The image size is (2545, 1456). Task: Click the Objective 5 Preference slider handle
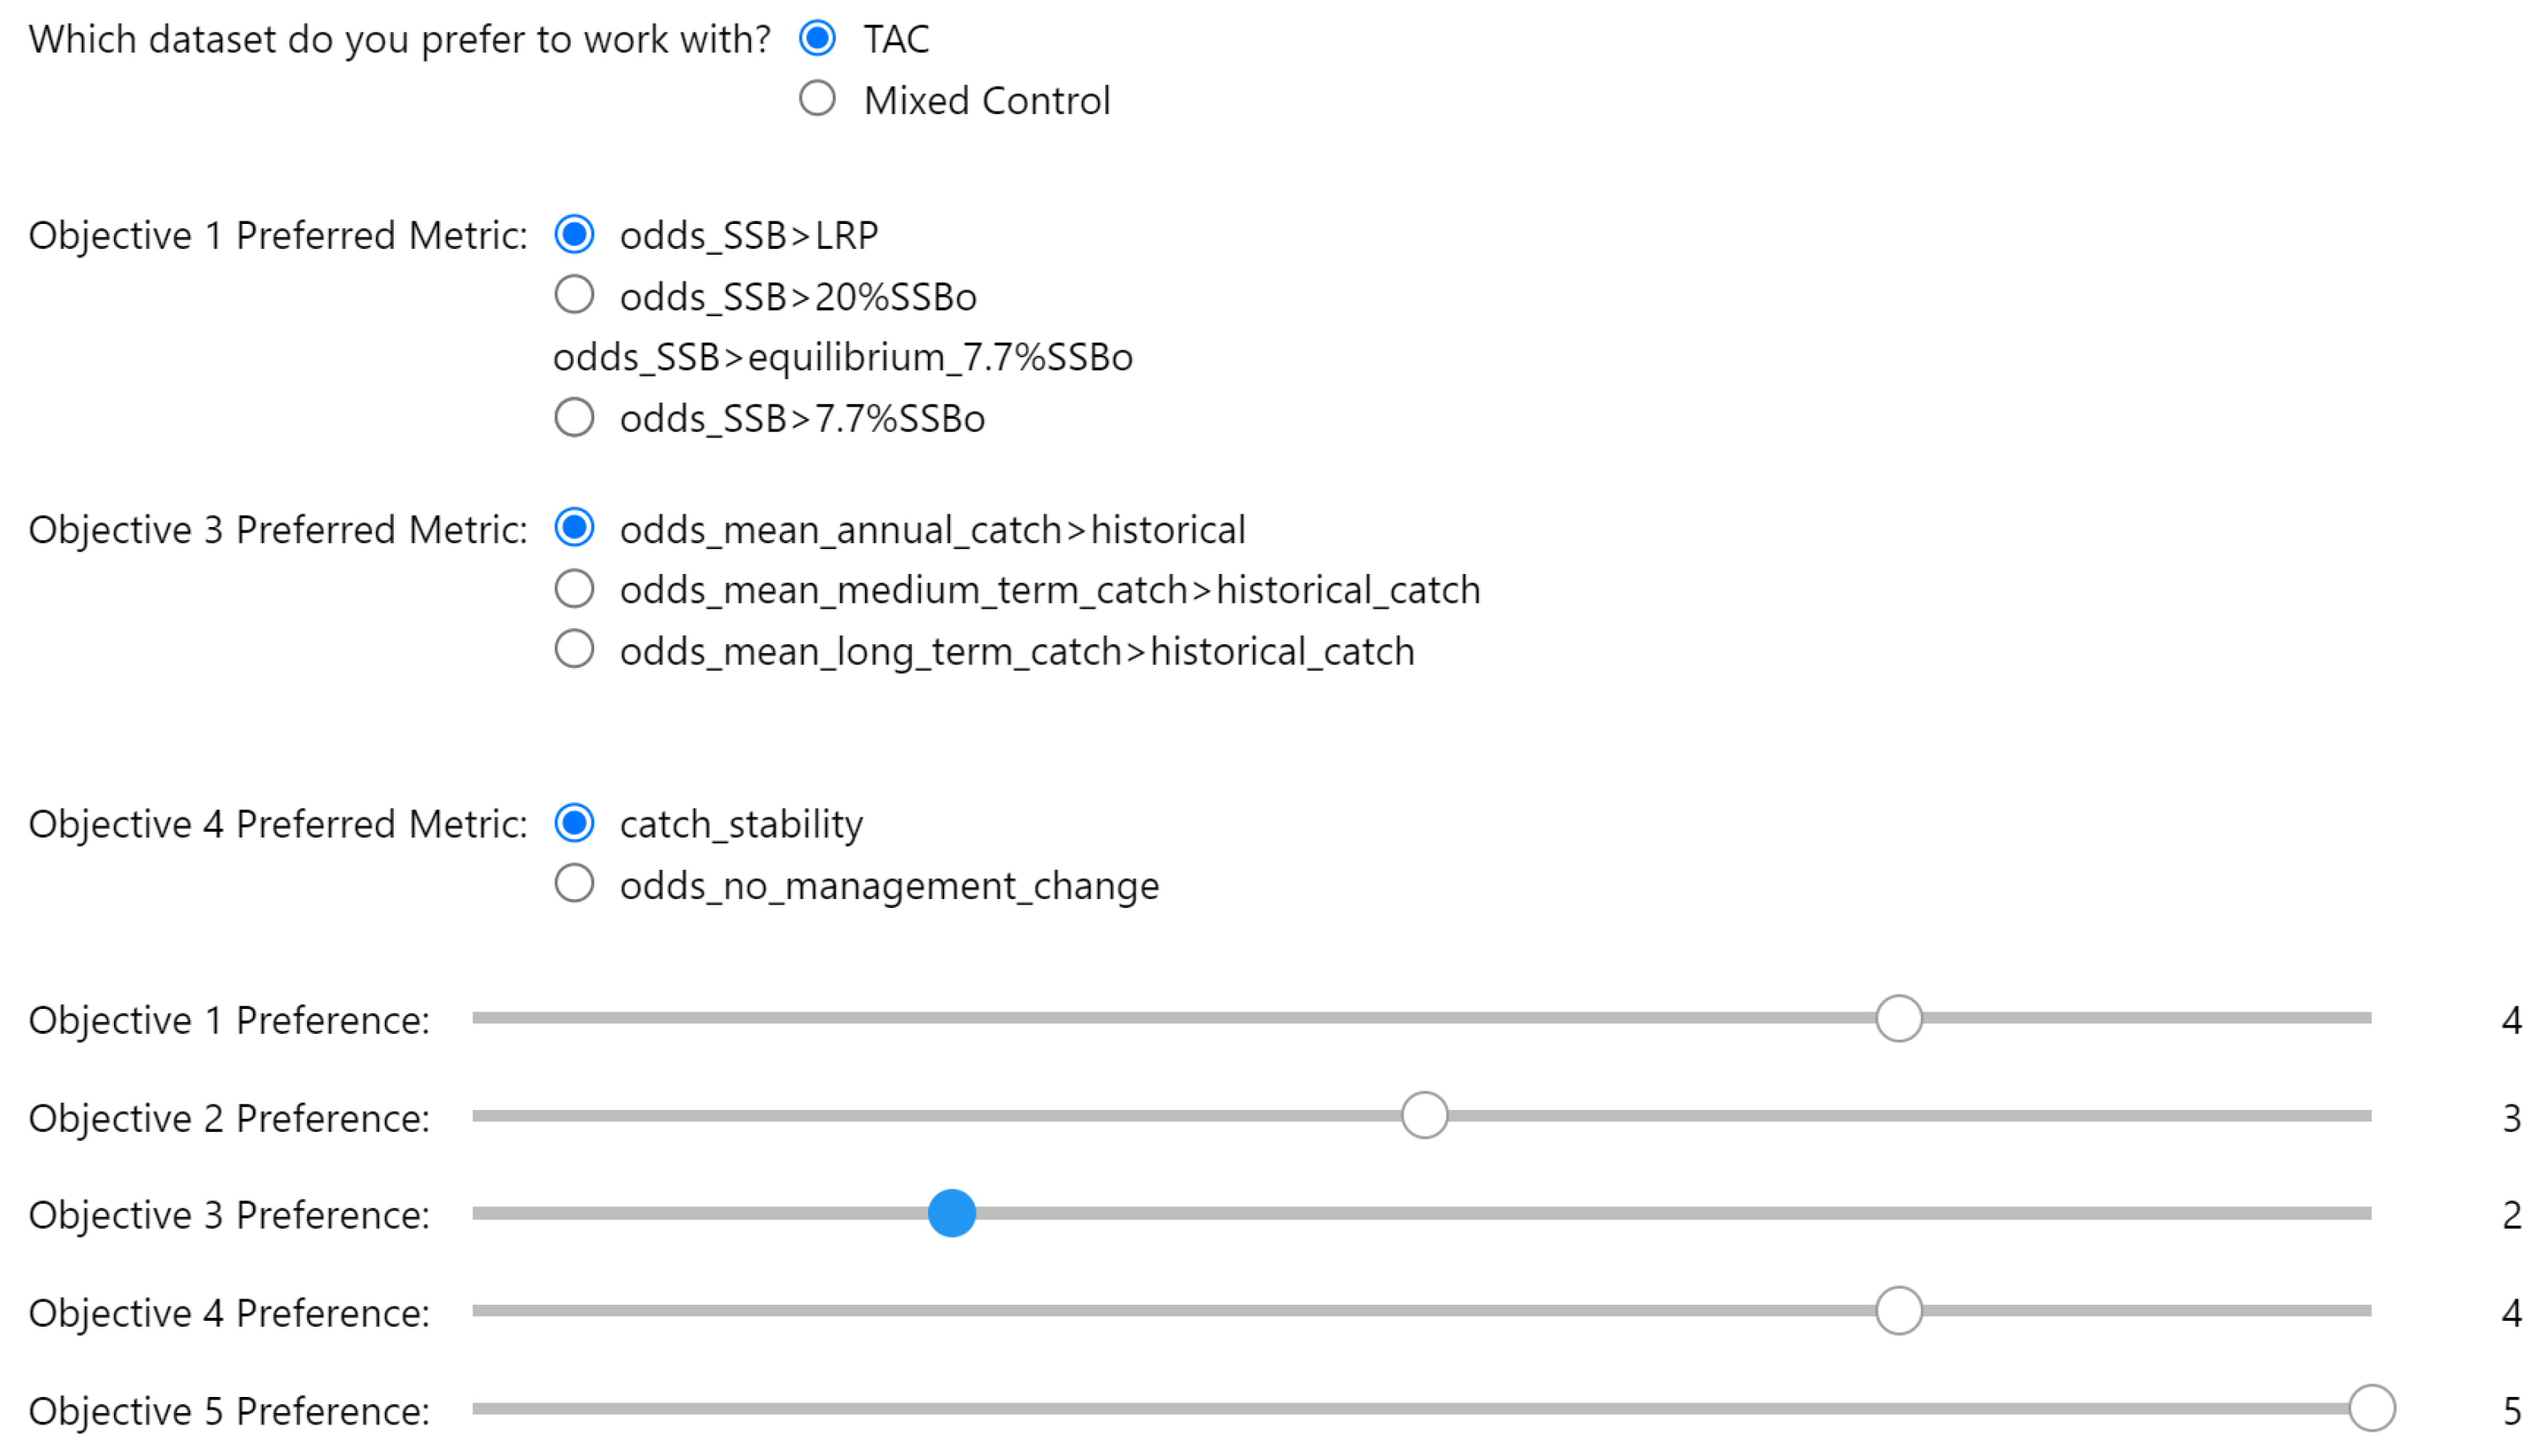pyautogui.click(x=2371, y=1409)
